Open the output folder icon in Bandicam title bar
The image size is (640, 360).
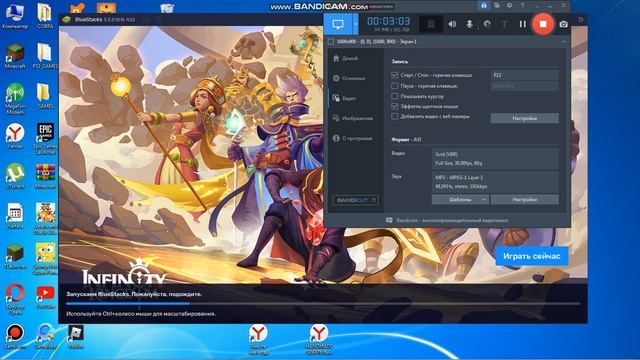[497, 5]
